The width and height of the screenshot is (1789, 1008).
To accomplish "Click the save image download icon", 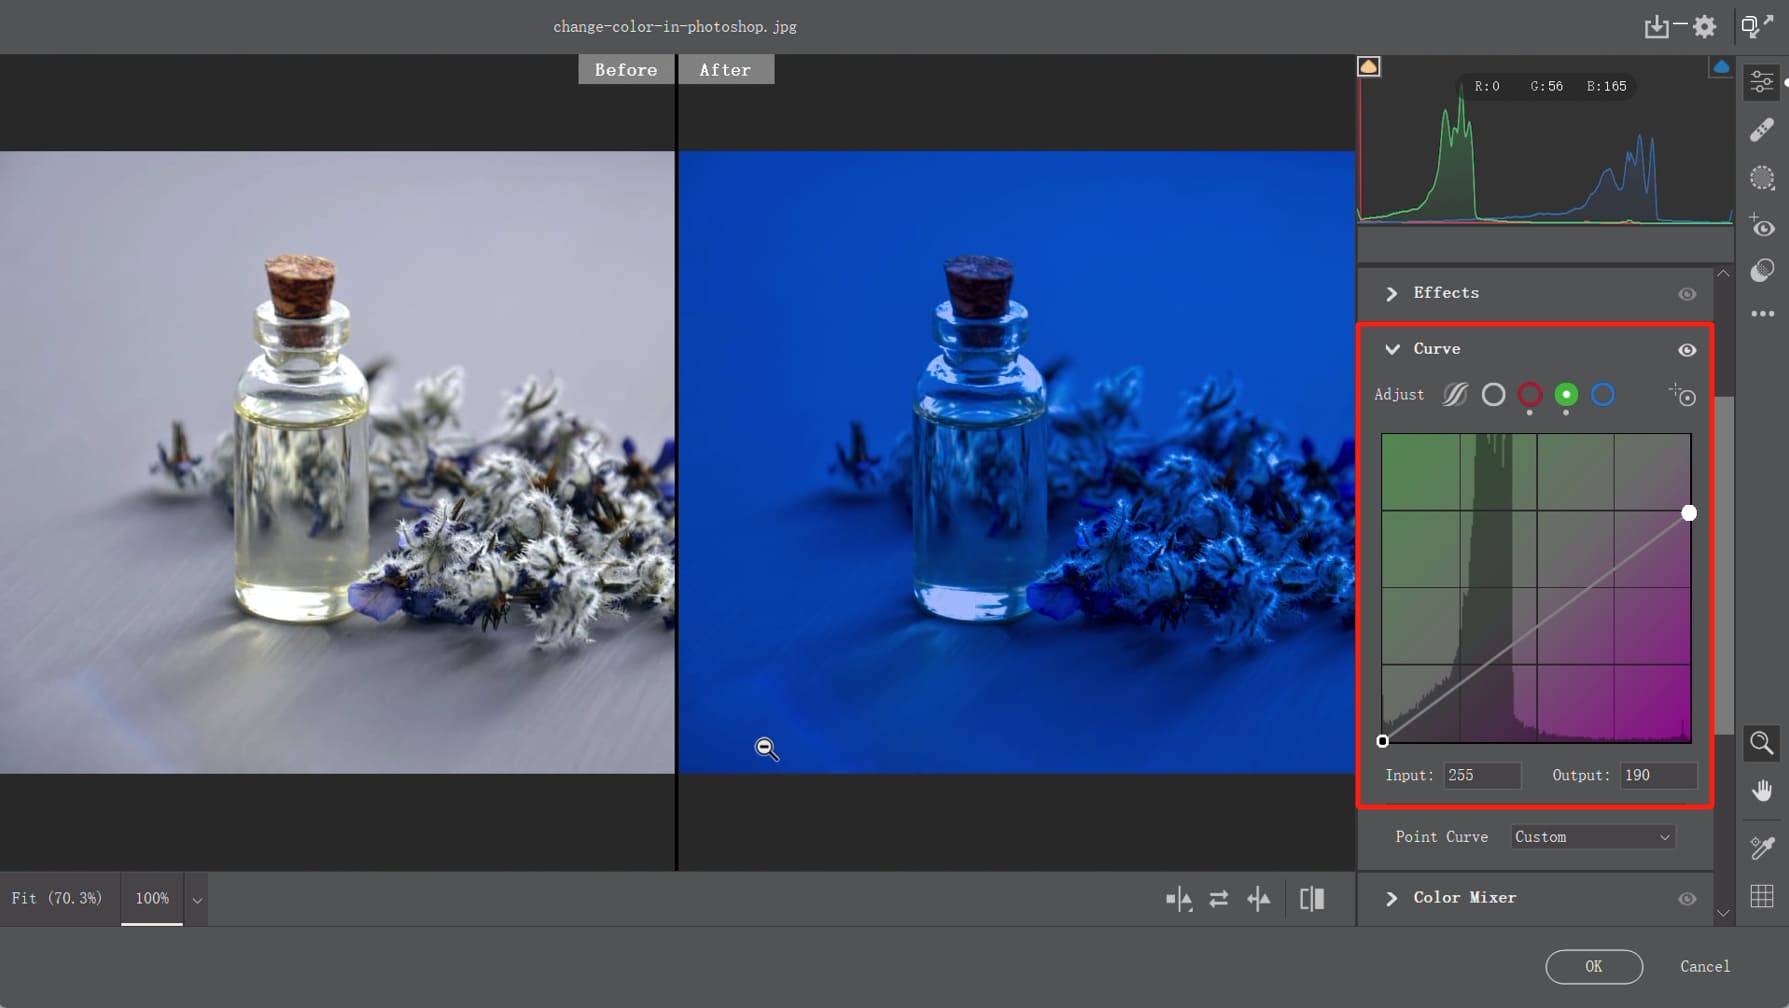I will (x=1656, y=27).
